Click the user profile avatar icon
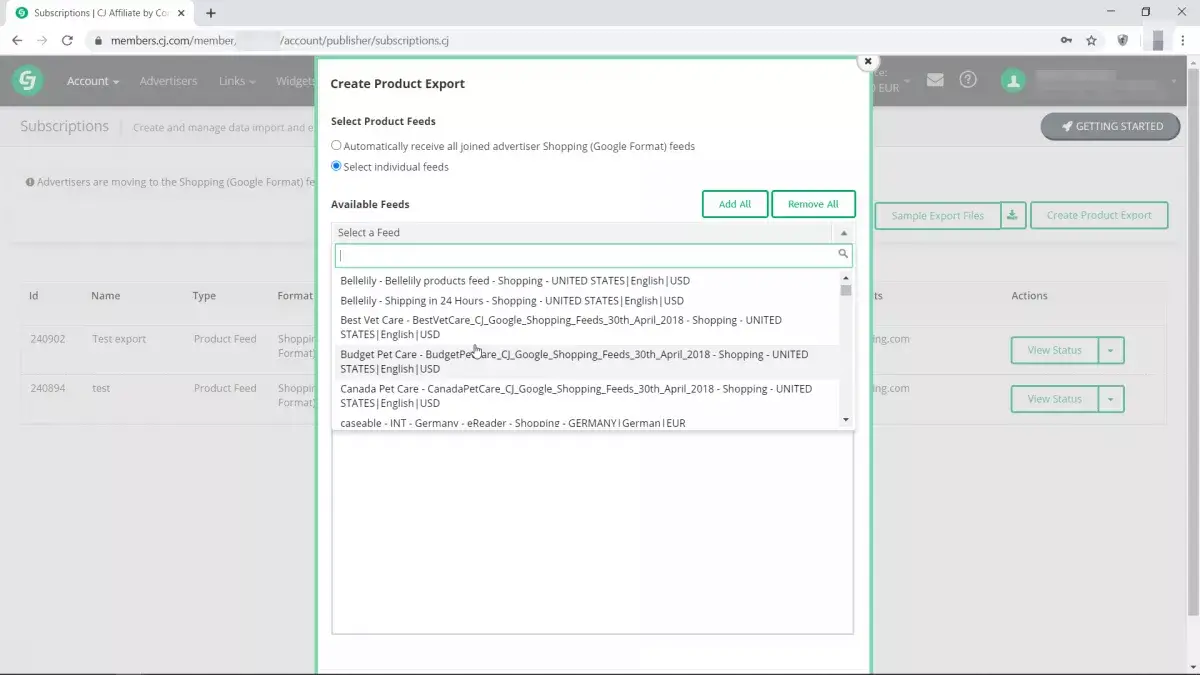1200x675 pixels. [1013, 81]
